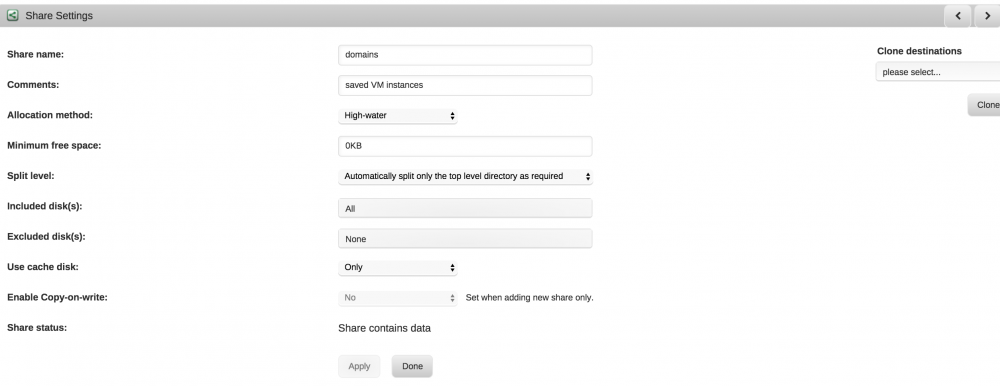Viewport: 1000px width, 386px height.
Task: Open the Clone destinations select box
Action: pos(938,72)
